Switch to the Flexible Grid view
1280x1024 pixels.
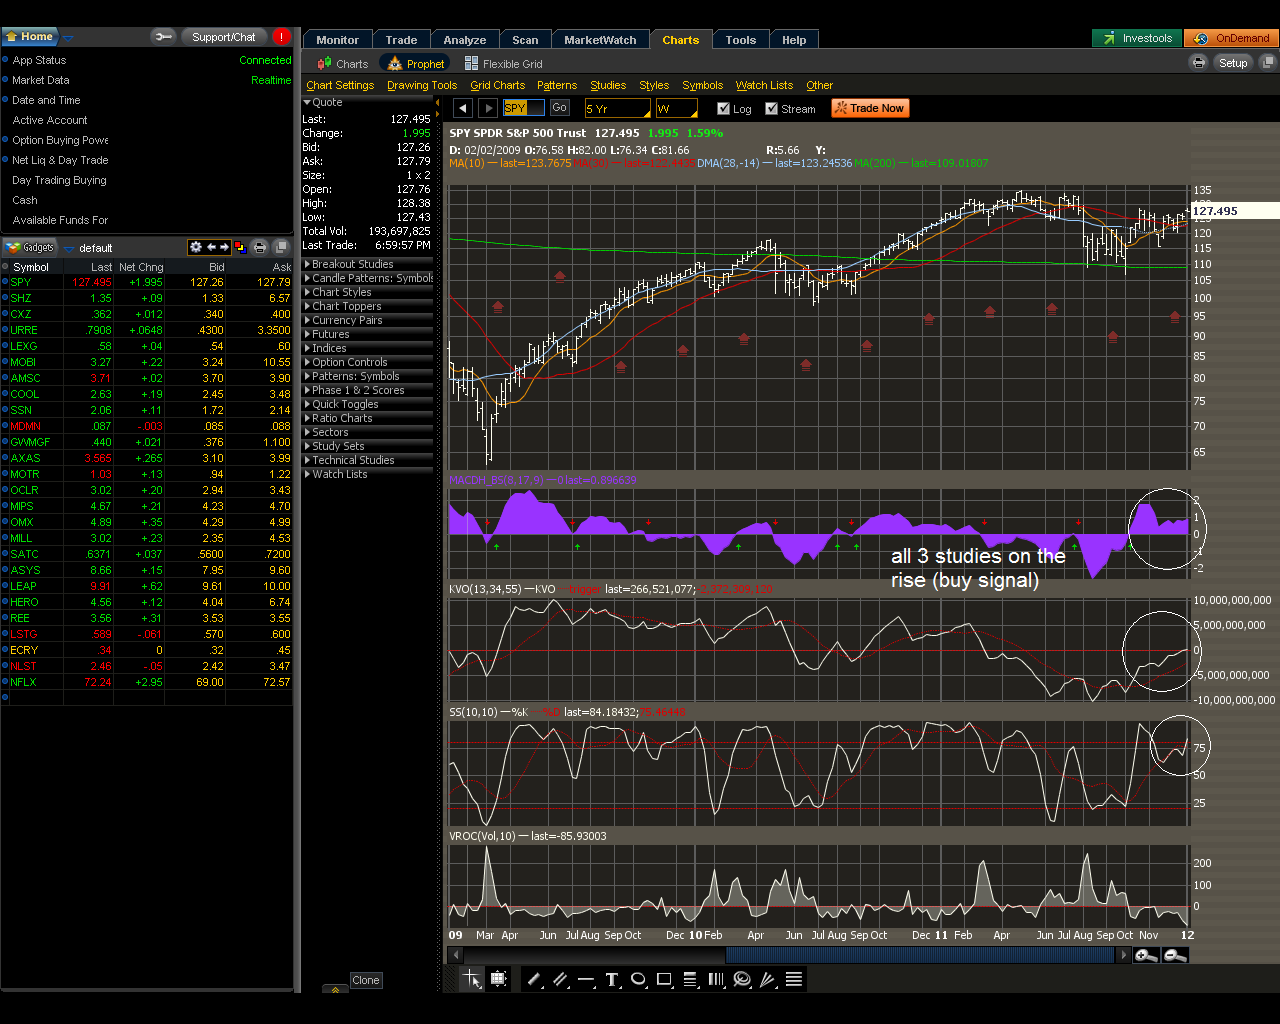pyautogui.click(x=503, y=63)
